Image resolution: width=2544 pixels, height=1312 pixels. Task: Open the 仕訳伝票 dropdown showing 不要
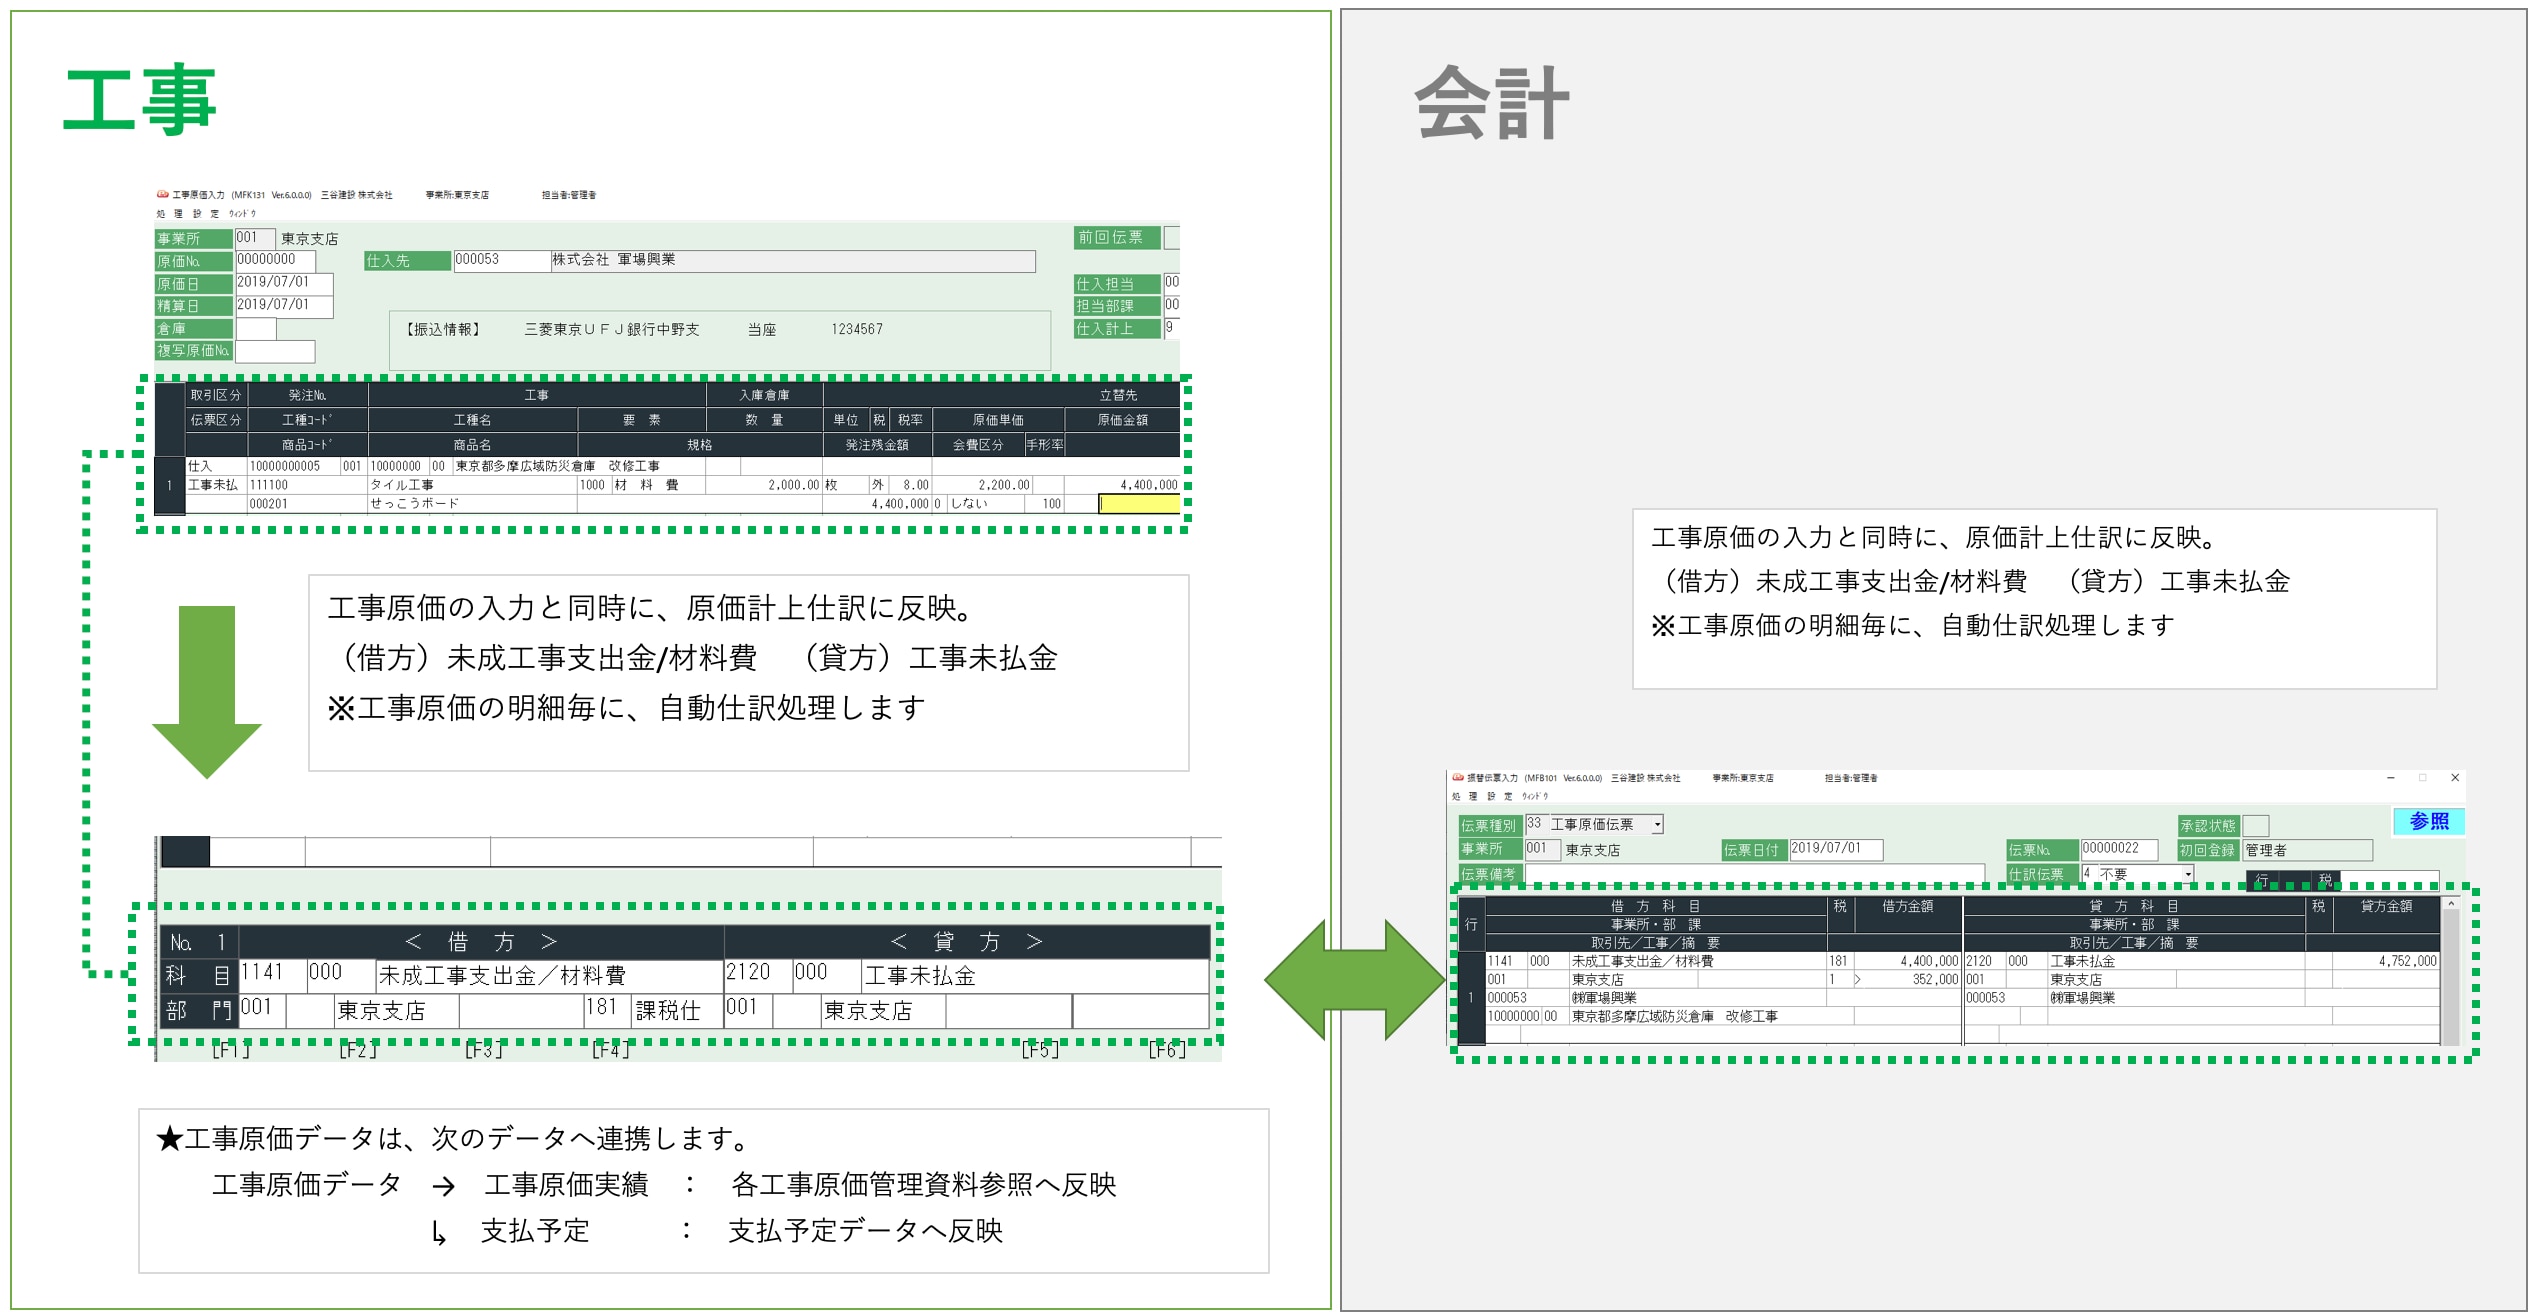coord(2188,875)
